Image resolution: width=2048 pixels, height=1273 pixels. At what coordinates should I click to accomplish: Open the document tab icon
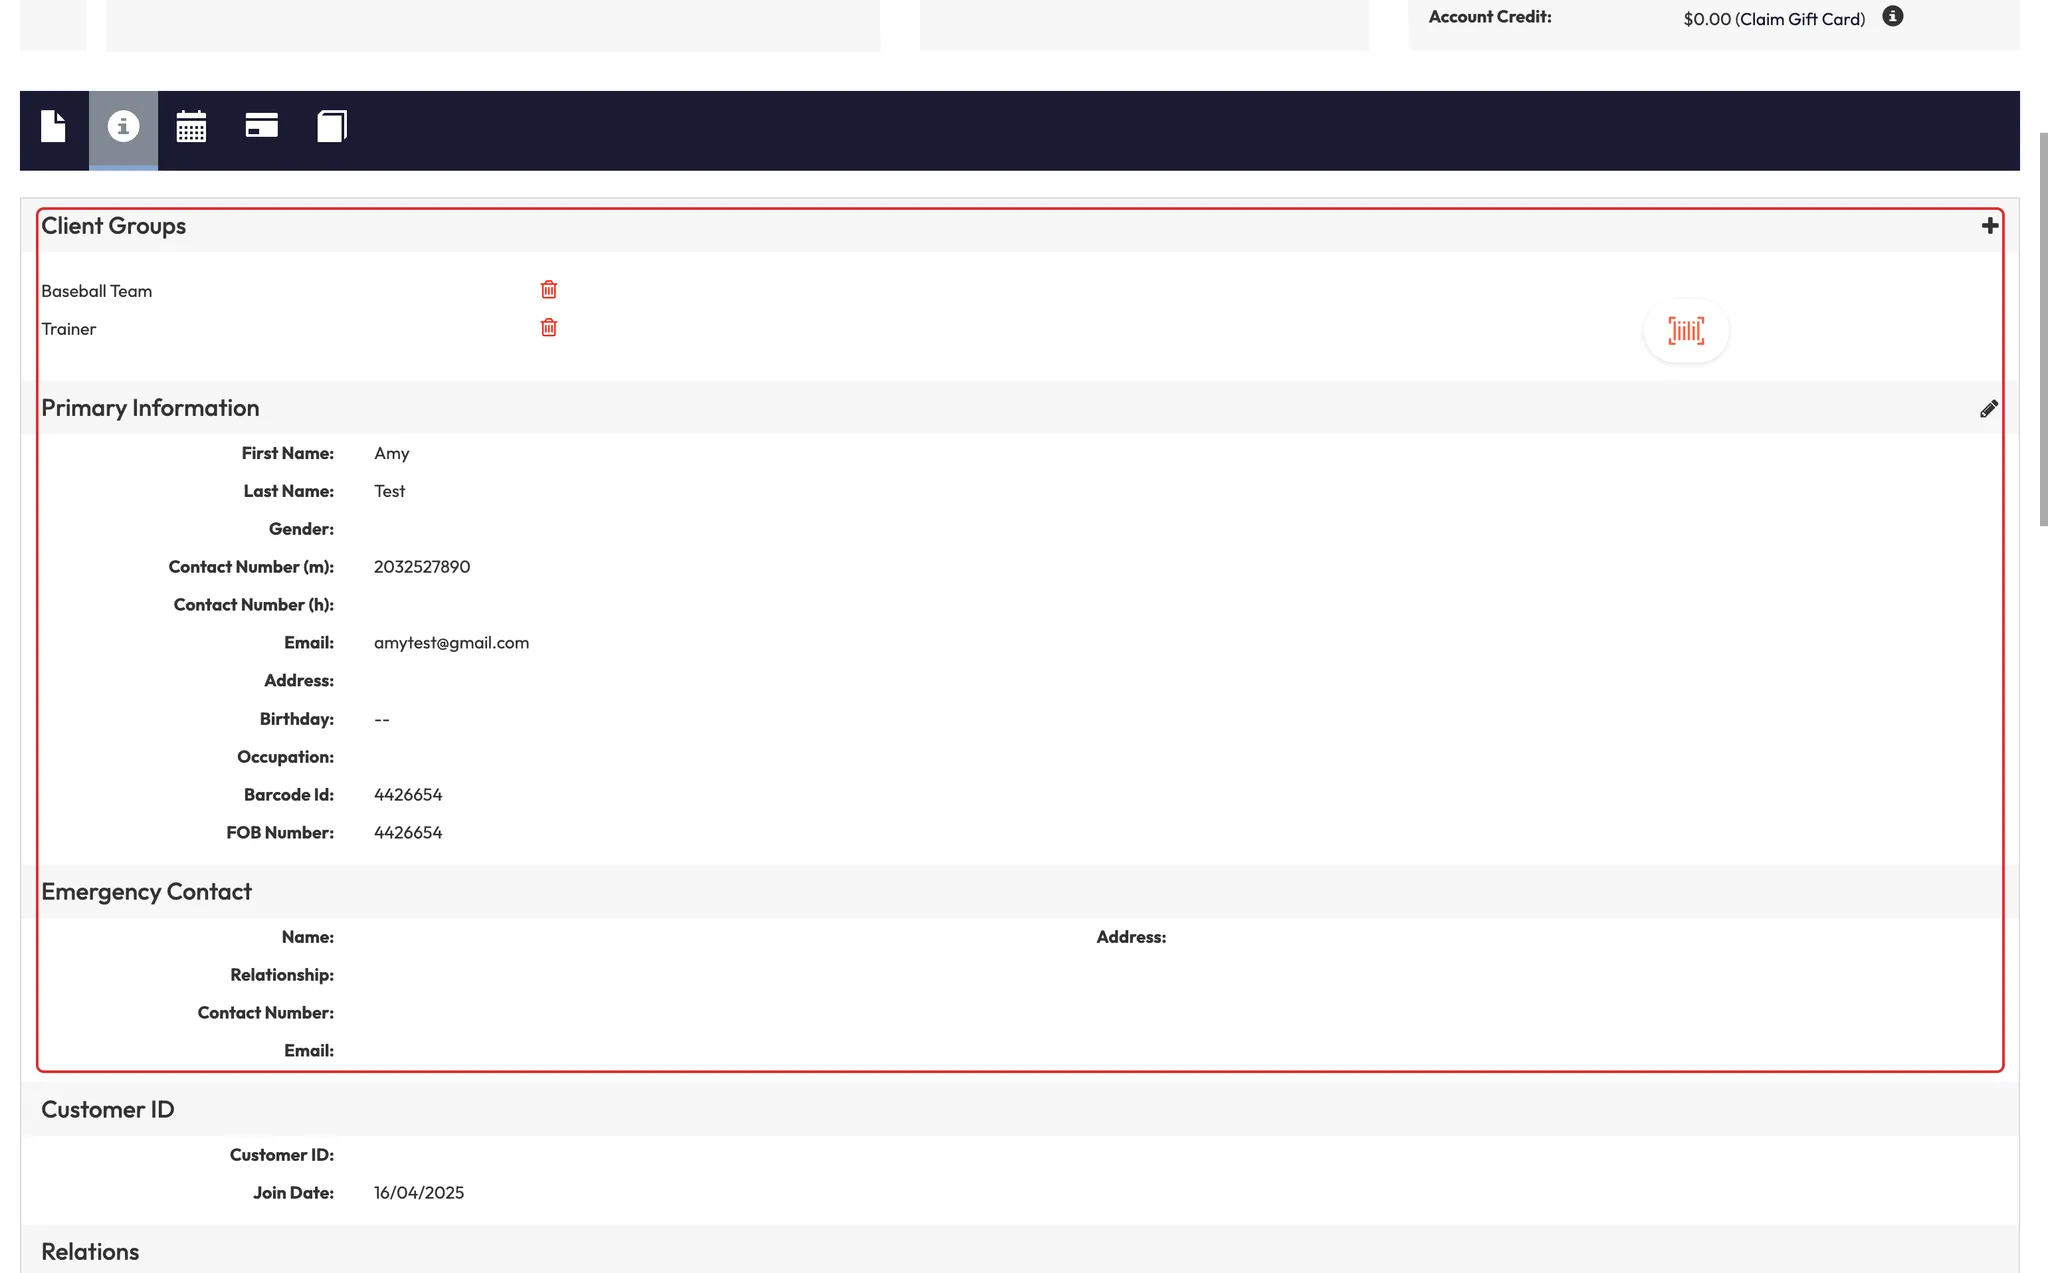(x=53, y=127)
